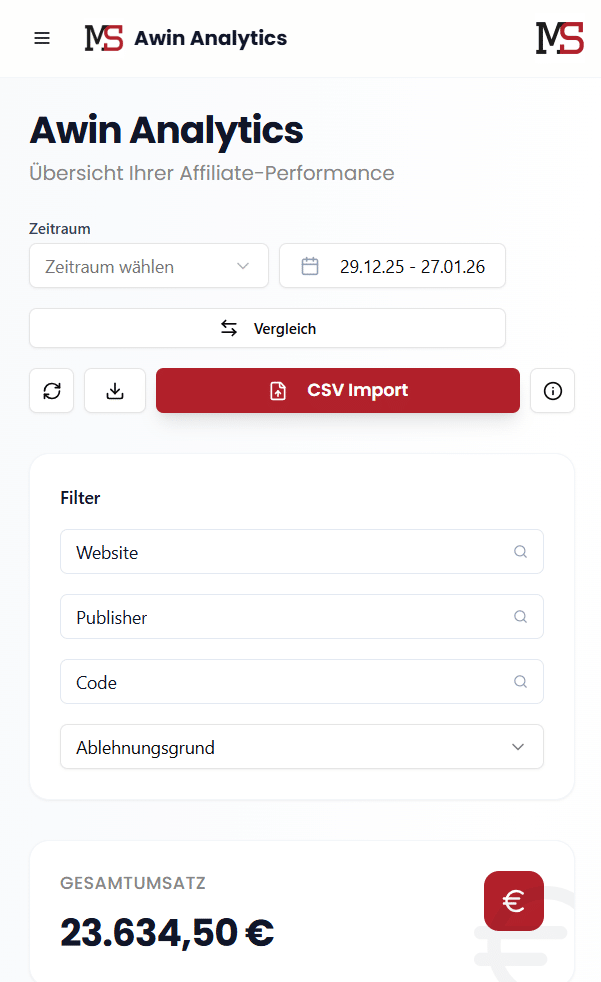Screen dimensions: 601x982
Task: Open the info tooltip icon
Action: point(552,390)
